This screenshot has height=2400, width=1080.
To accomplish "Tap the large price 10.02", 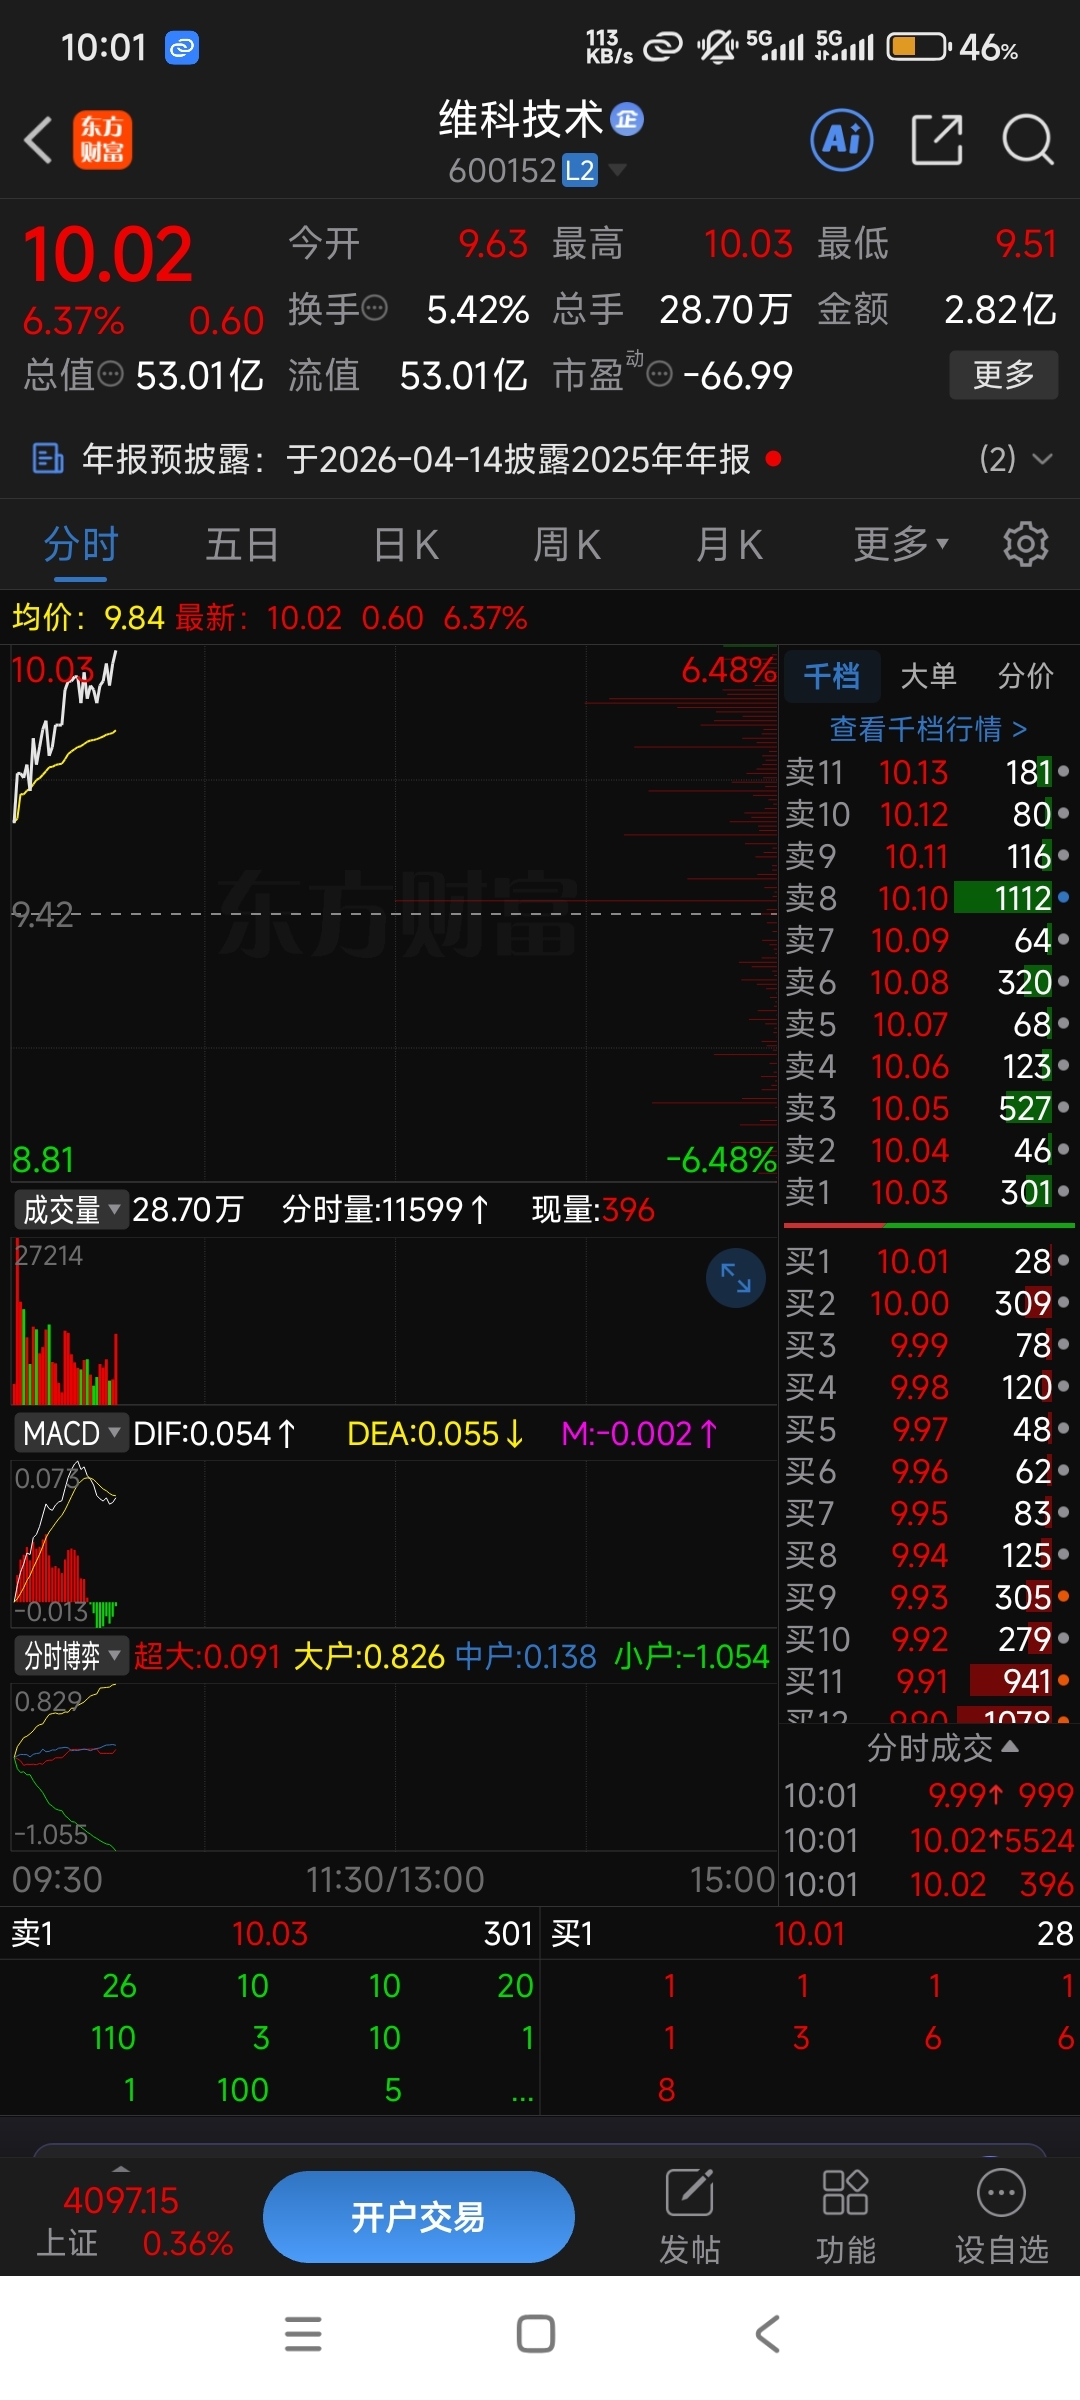I will tap(107, 254).
